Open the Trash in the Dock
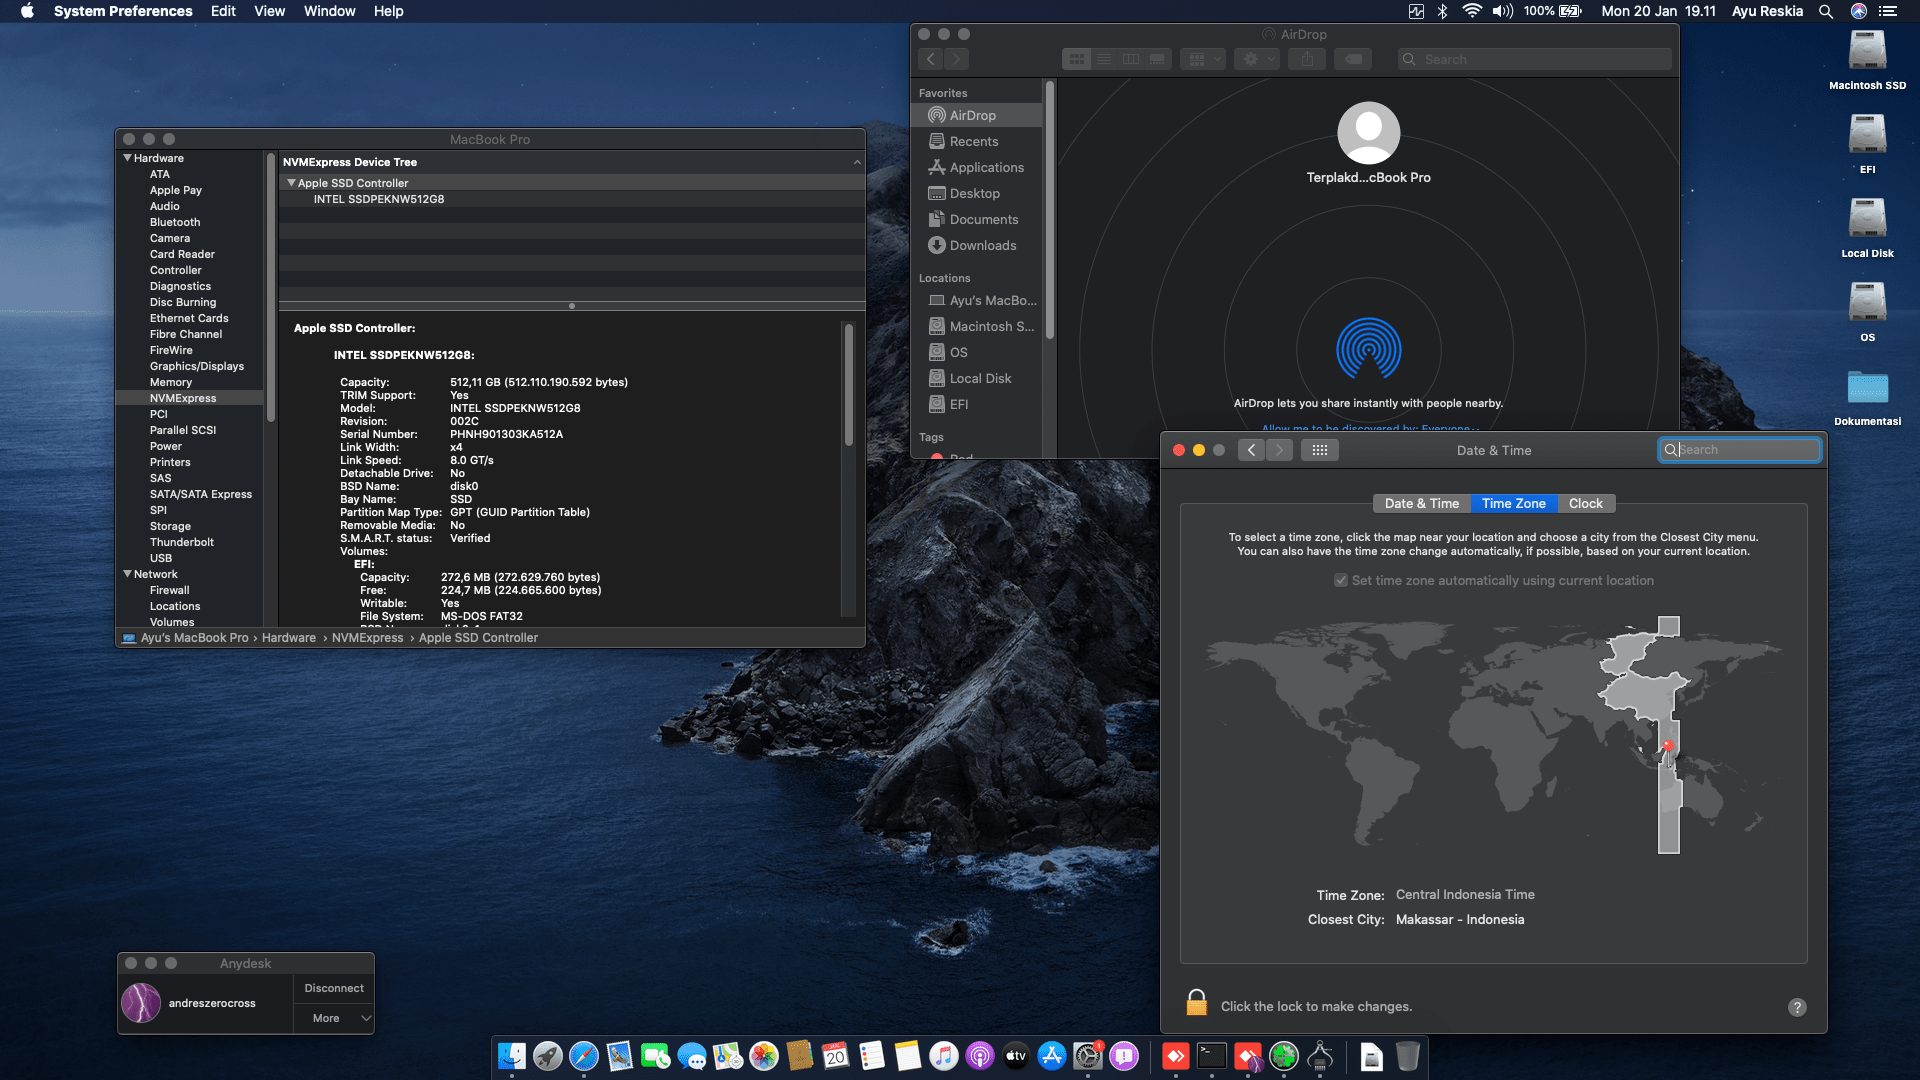Screen dimensions: 1920x1080 (1408, 1056)
